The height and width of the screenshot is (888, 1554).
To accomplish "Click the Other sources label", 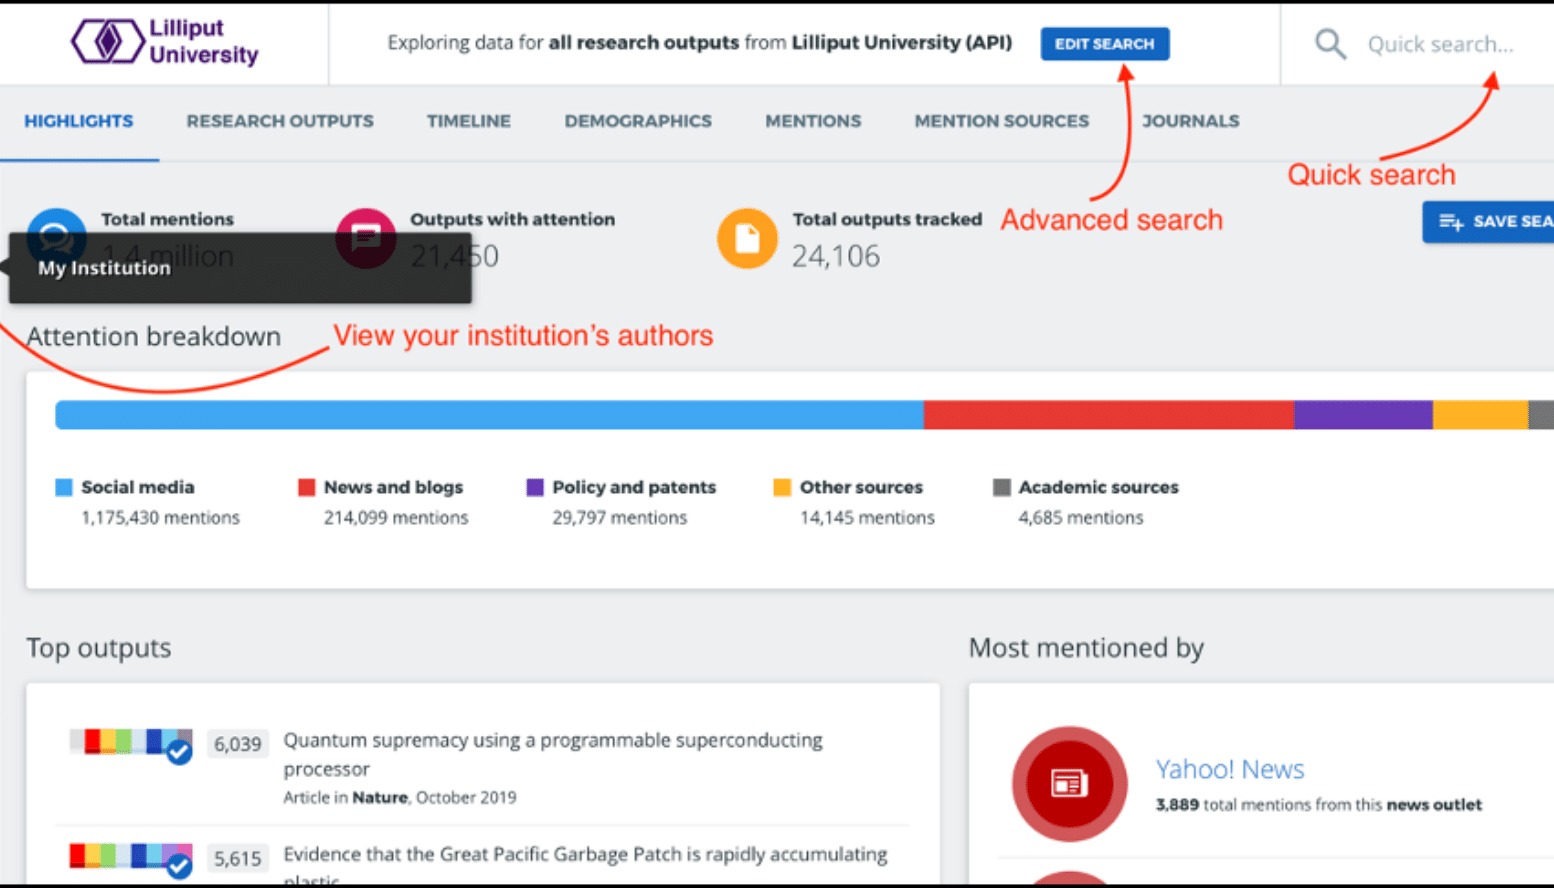I will [861, 487].
